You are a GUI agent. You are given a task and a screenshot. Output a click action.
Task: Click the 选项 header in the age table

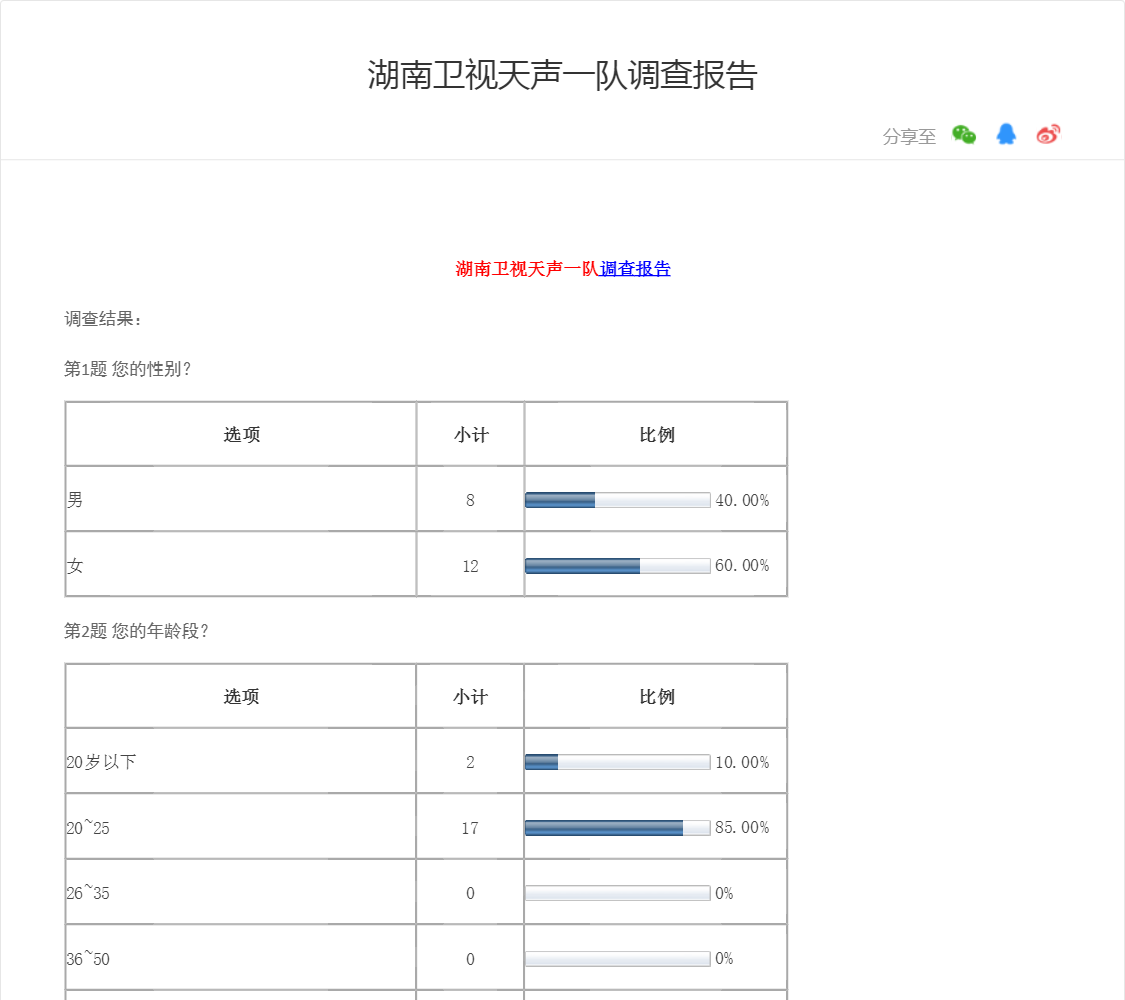[x=241, y=697]
